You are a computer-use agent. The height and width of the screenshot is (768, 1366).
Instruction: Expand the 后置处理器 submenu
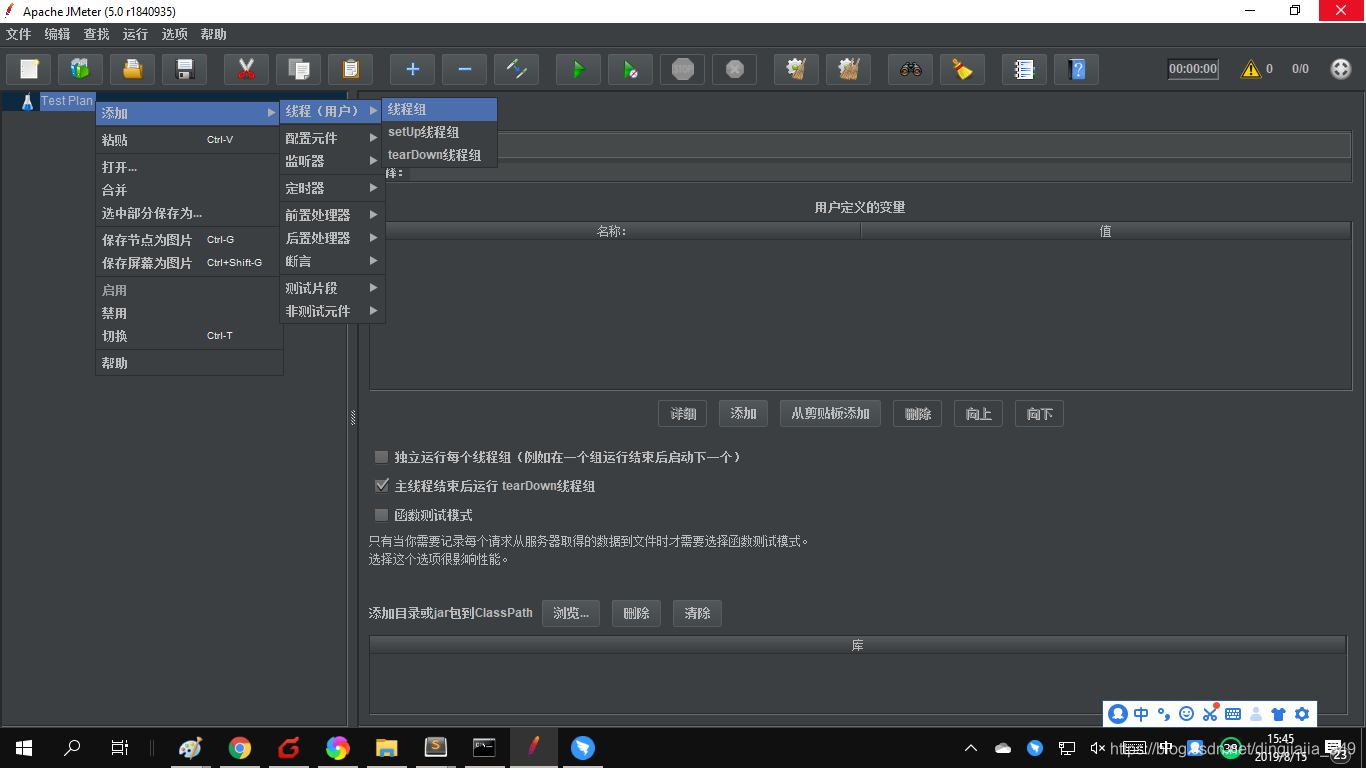coord(332,238)
